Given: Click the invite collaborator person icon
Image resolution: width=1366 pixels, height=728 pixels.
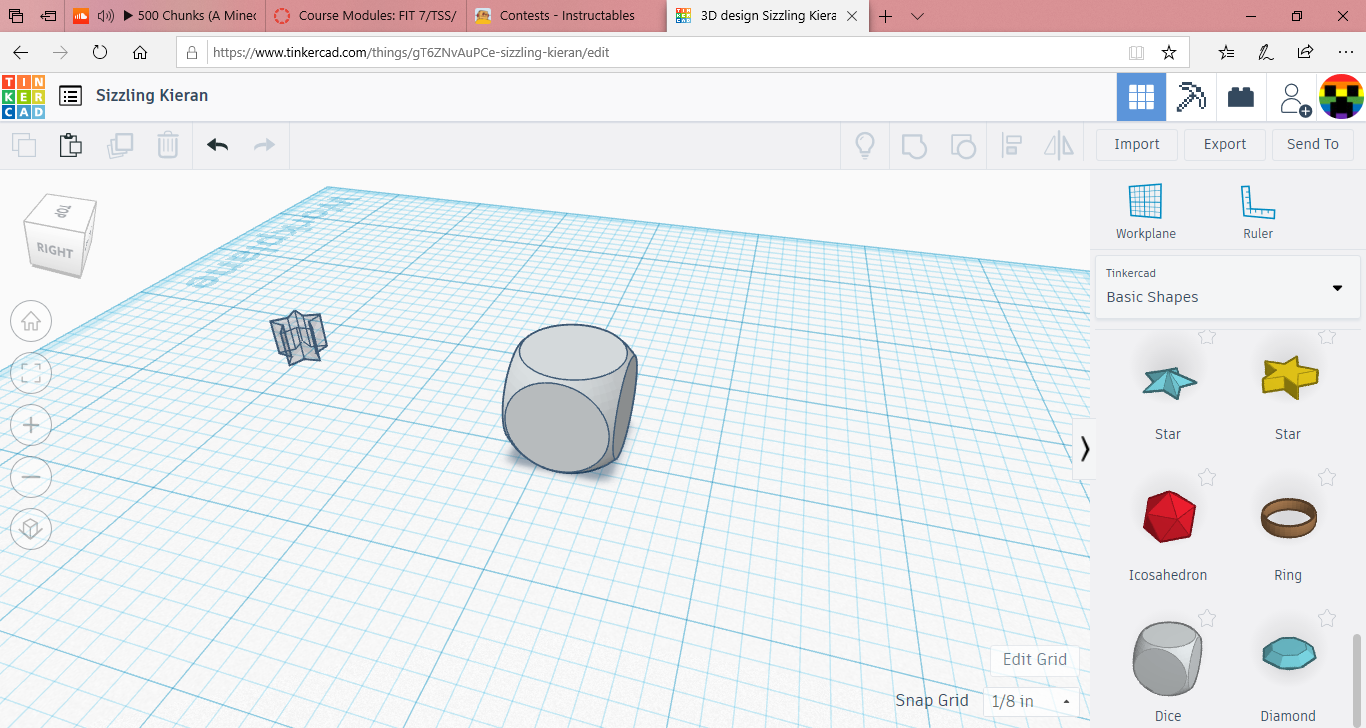Looking at the screenshot, I should point(1293,98).
